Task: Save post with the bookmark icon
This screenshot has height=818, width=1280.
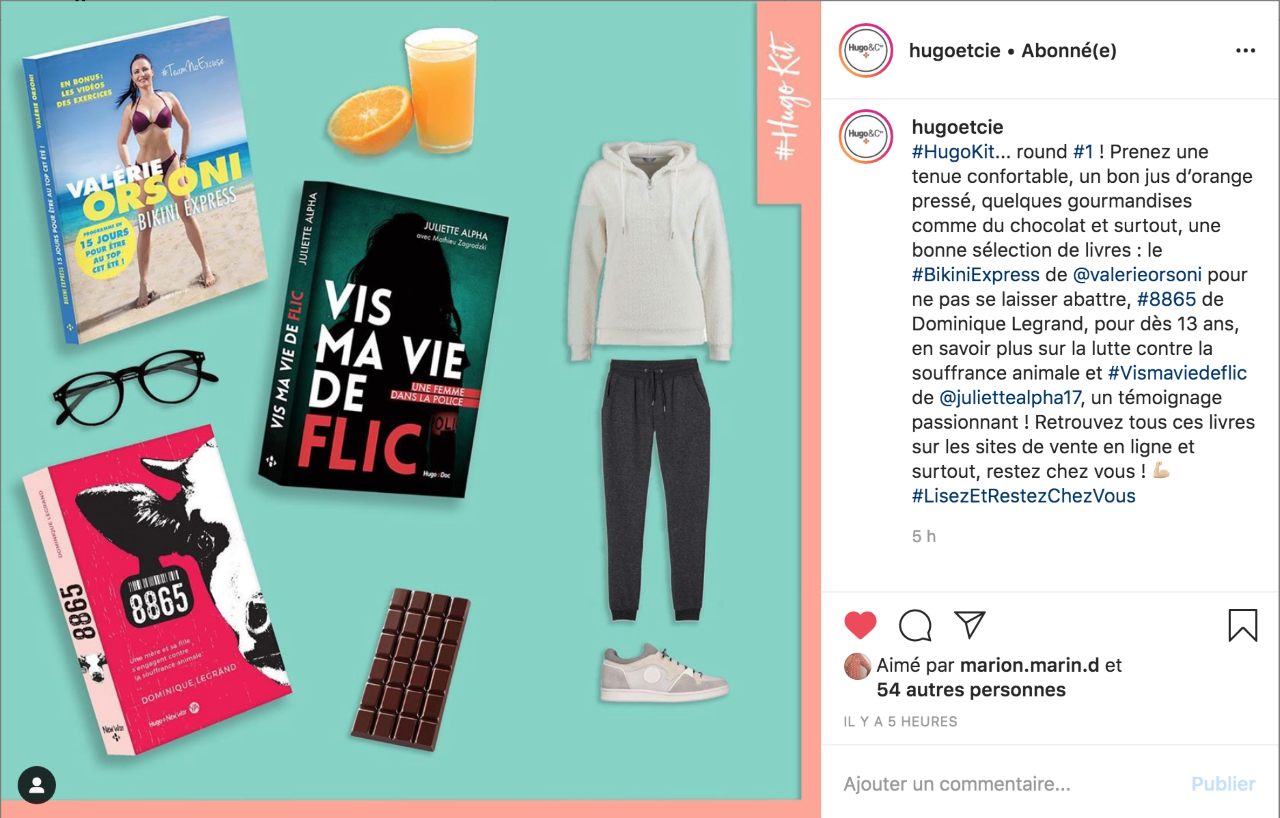Action: (1242, 626)
